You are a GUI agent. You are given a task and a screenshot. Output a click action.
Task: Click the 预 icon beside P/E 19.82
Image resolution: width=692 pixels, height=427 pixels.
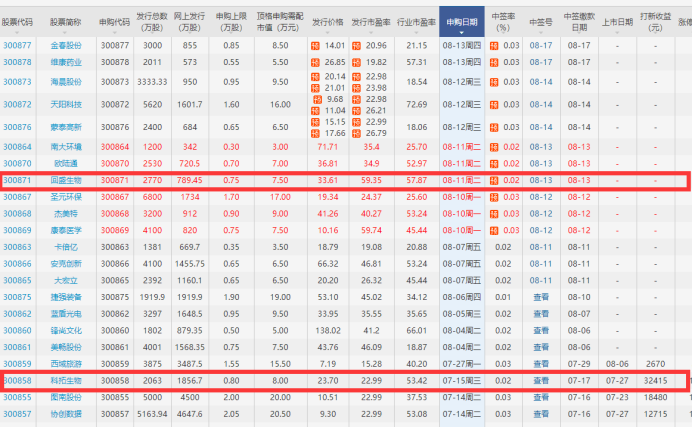coord(356,63)
